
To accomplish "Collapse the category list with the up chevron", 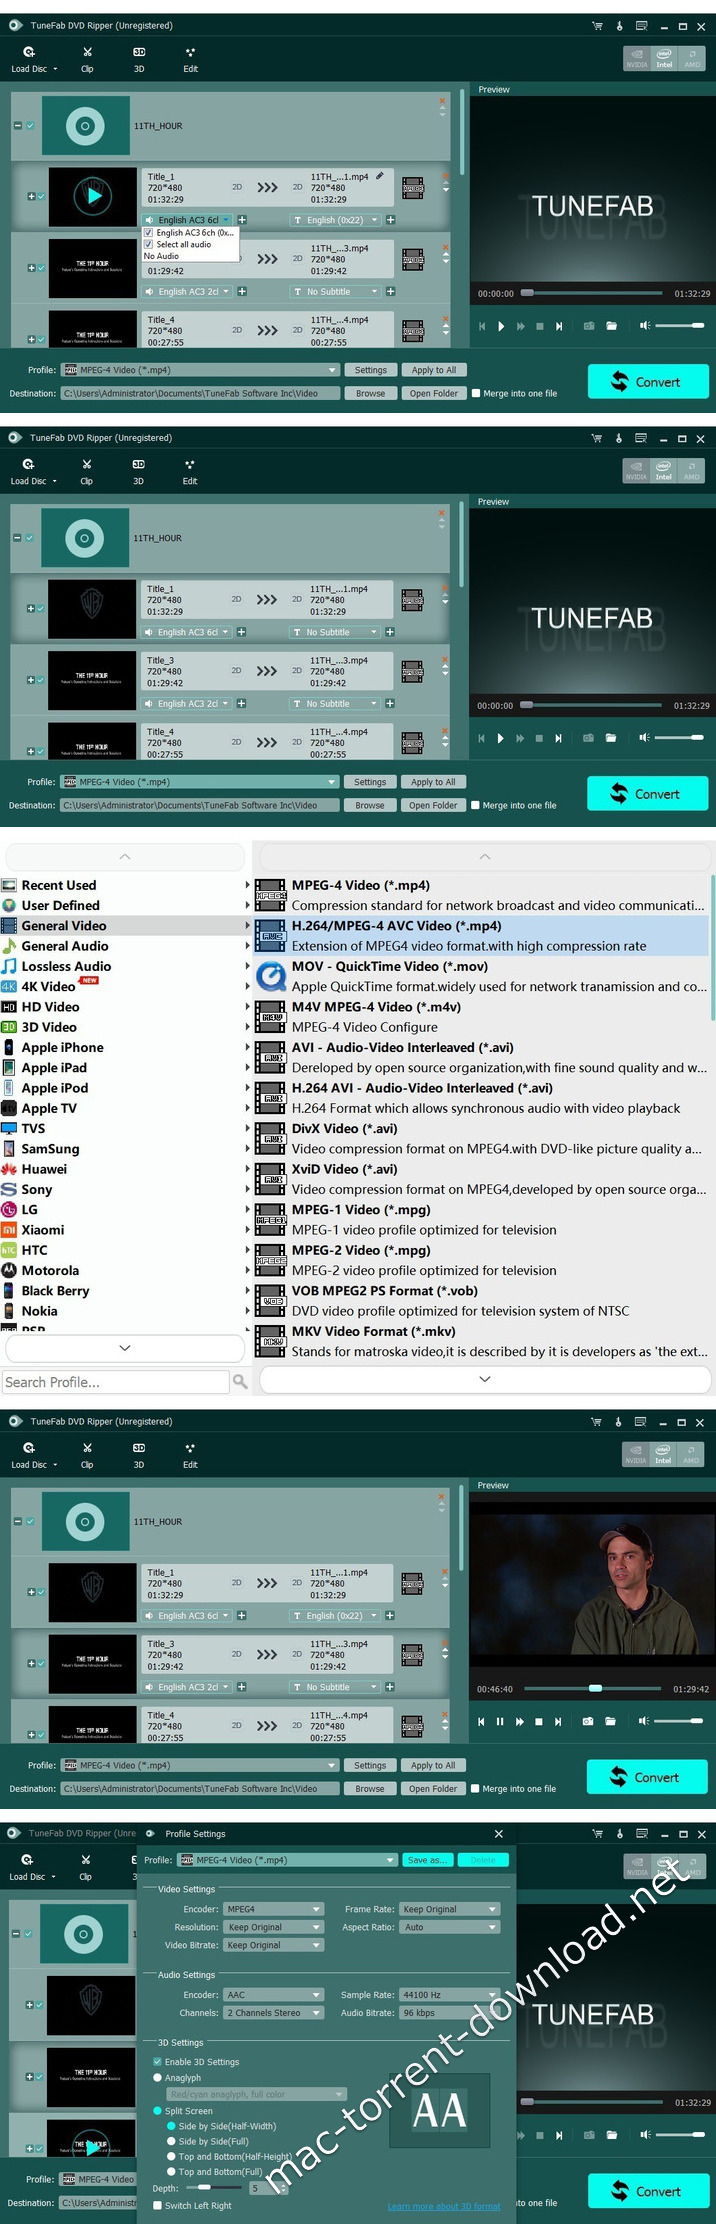I will (x=125, y=857).
